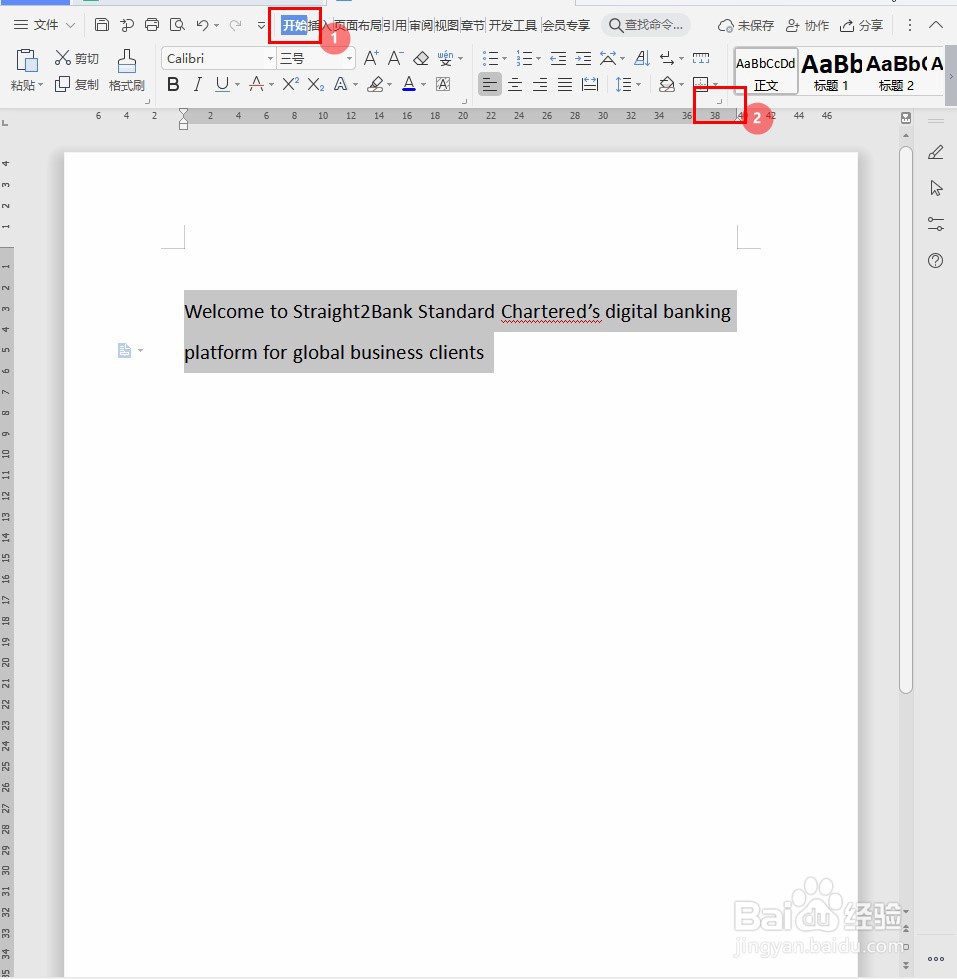The height and width of the screenshot is (979, 957).
Task: Click the Undo arrow icon
Action: [x=202, y=25]
